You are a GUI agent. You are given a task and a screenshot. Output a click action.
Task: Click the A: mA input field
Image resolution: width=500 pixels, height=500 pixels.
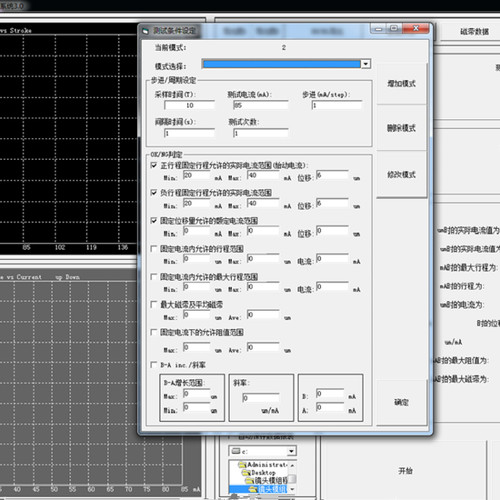tap(330, 408)
